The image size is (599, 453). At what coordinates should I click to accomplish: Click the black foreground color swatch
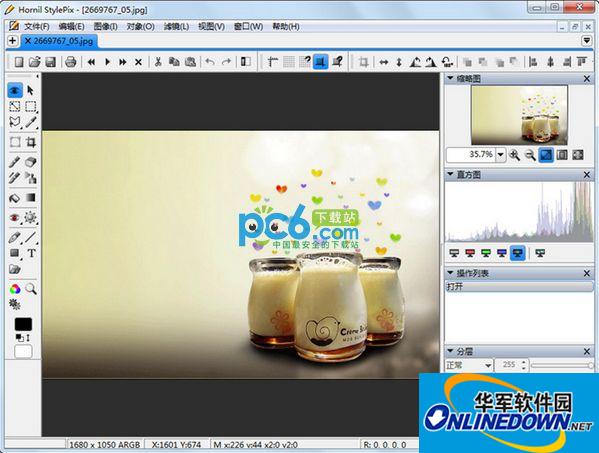[x=23, y=324]
